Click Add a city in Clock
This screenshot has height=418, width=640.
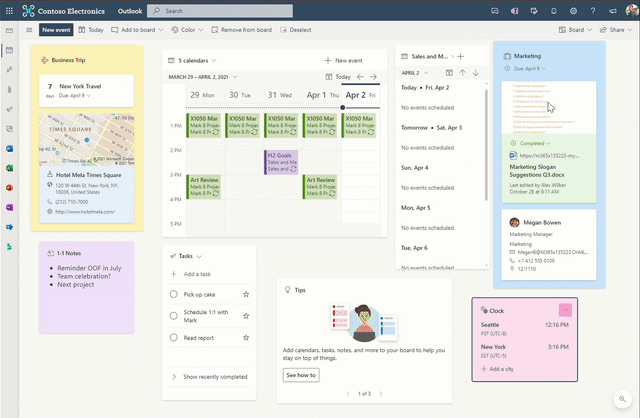[498, 369]
